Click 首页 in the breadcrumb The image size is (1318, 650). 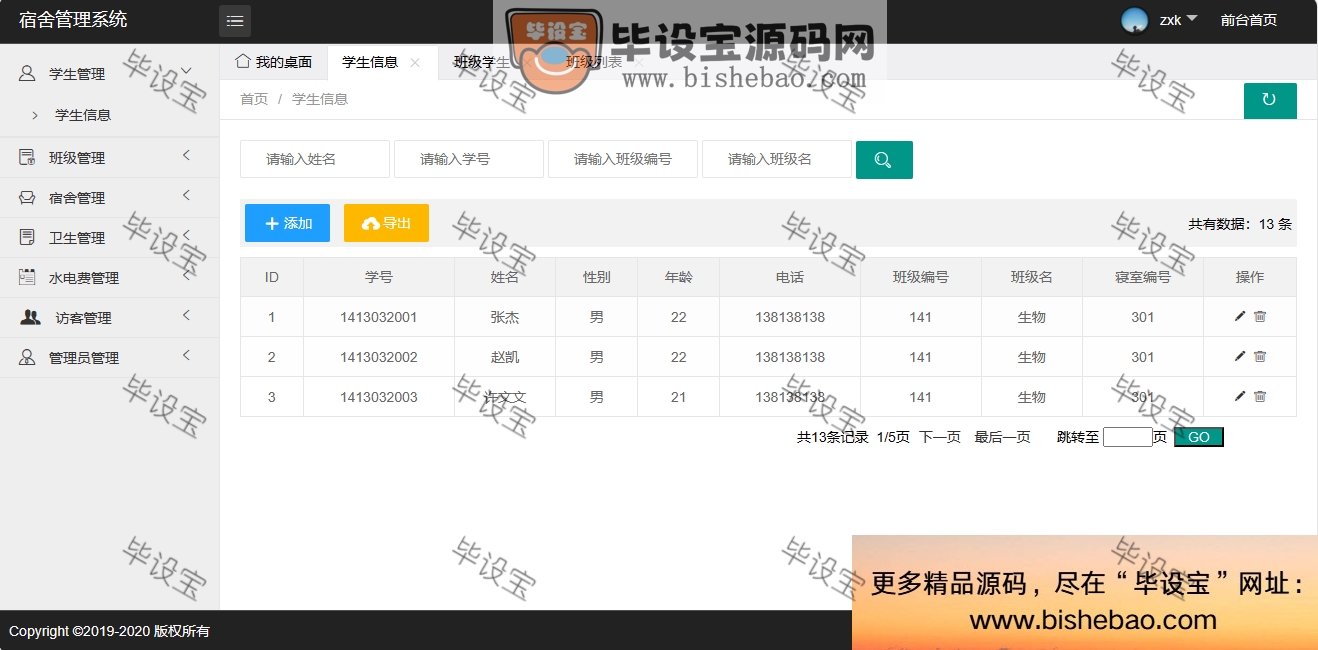[x=254, y=99]
